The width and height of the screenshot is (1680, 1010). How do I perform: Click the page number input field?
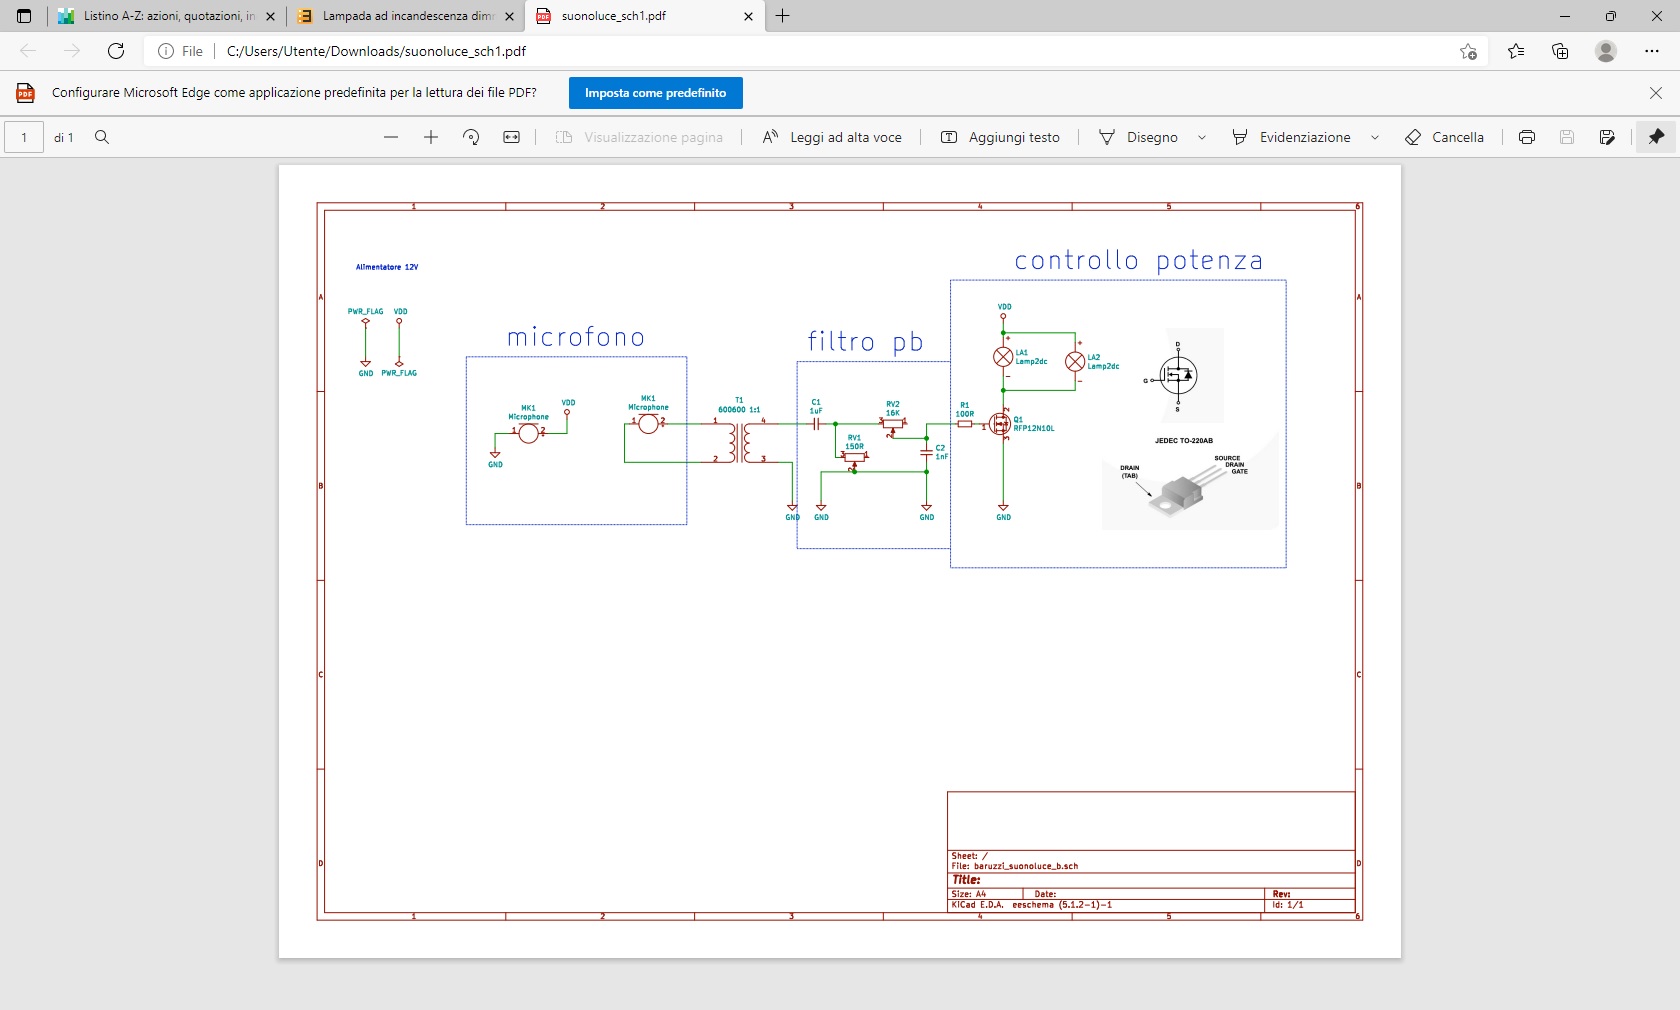click(x=24, y=137)
